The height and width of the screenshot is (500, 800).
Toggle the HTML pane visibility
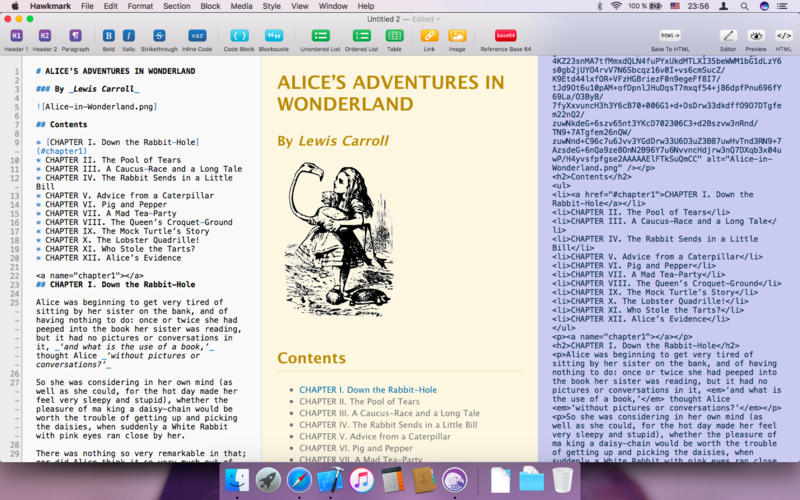(784, 36)
